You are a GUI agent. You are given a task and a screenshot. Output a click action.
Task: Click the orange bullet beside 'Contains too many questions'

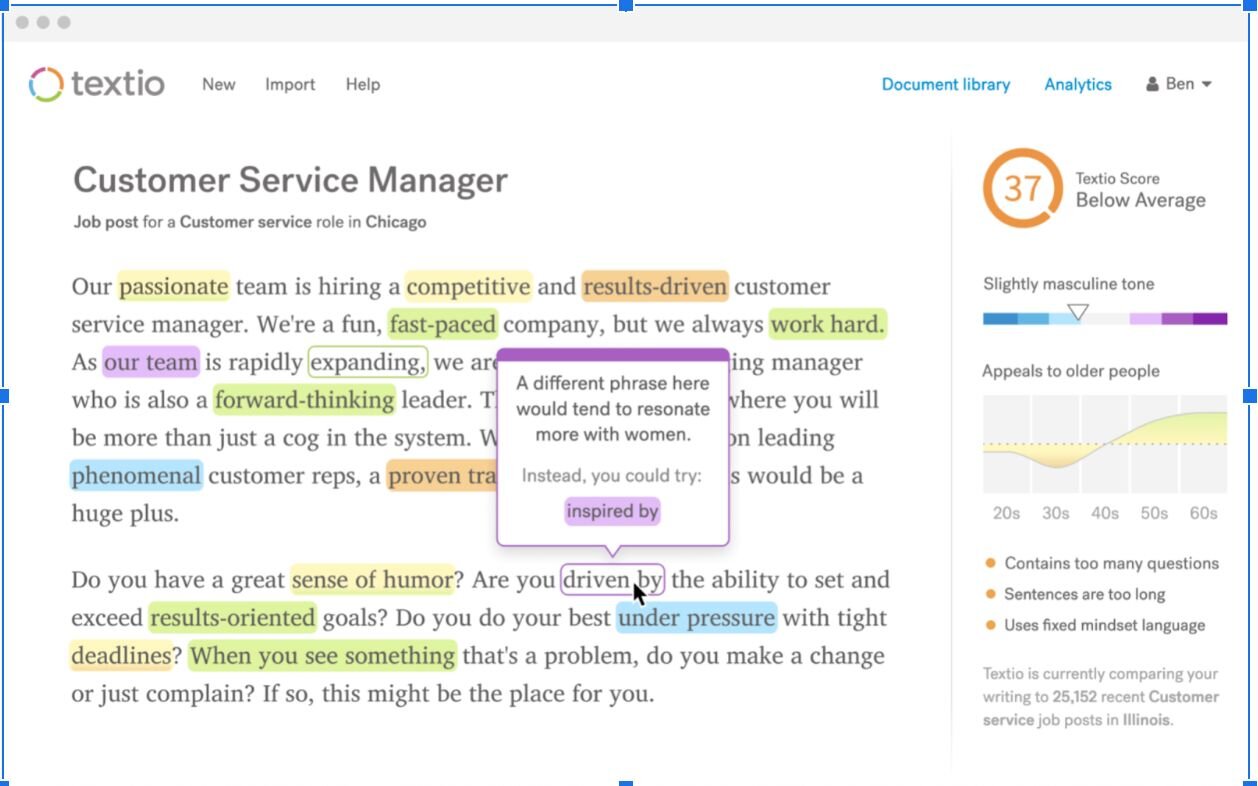pyautogui.click(x=991, y=563)
